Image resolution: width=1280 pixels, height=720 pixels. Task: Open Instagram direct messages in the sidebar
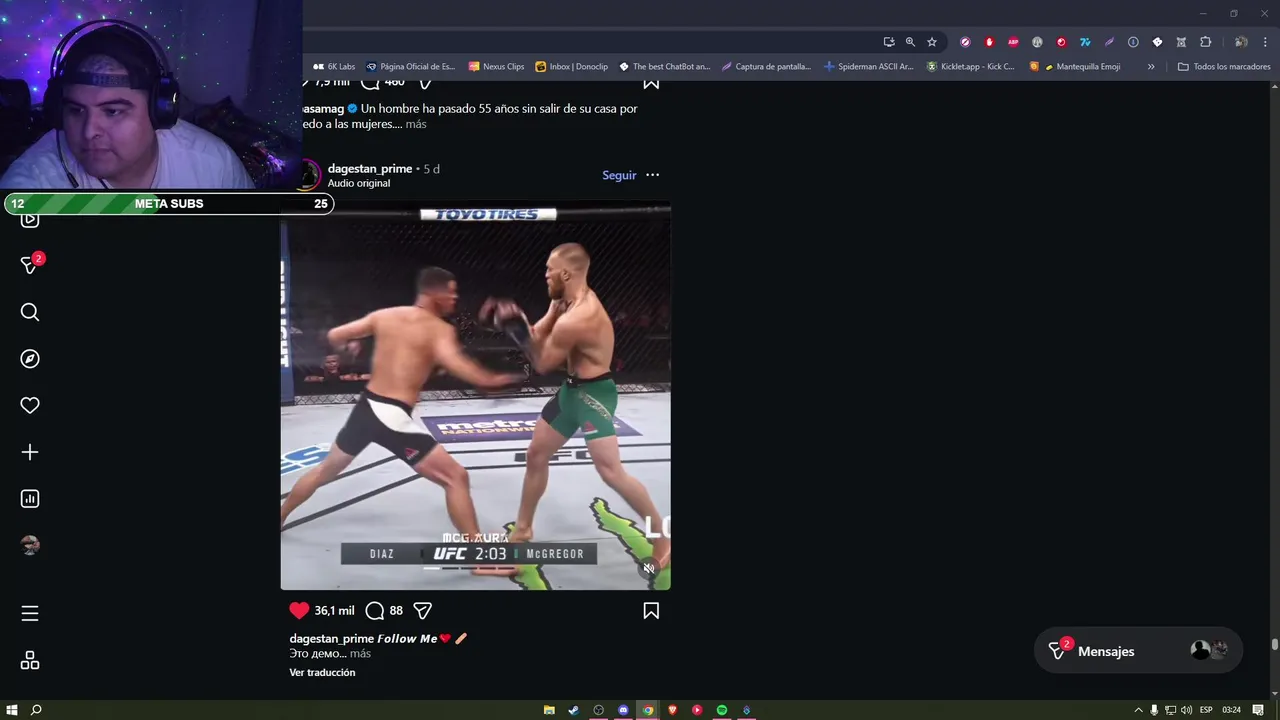[x=30, y=265]
